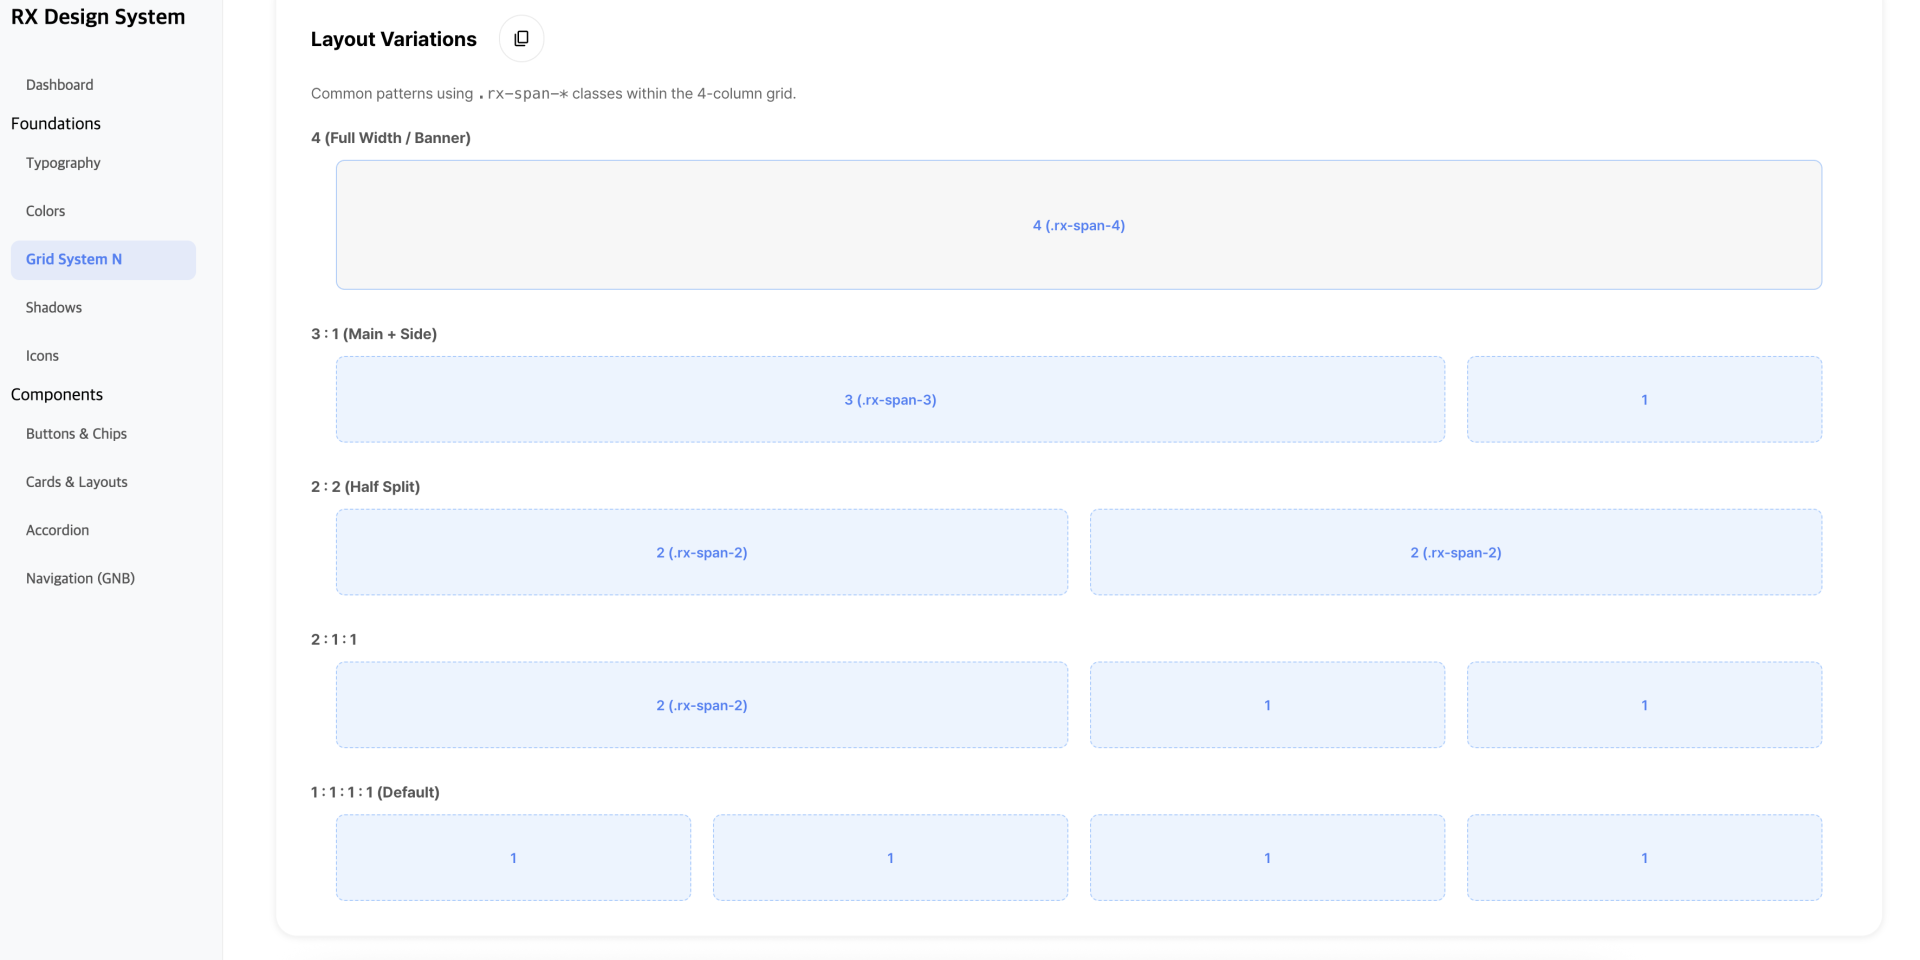
Task: Select Navigation (GNB) in sidebar
Action: coord(80,578)
